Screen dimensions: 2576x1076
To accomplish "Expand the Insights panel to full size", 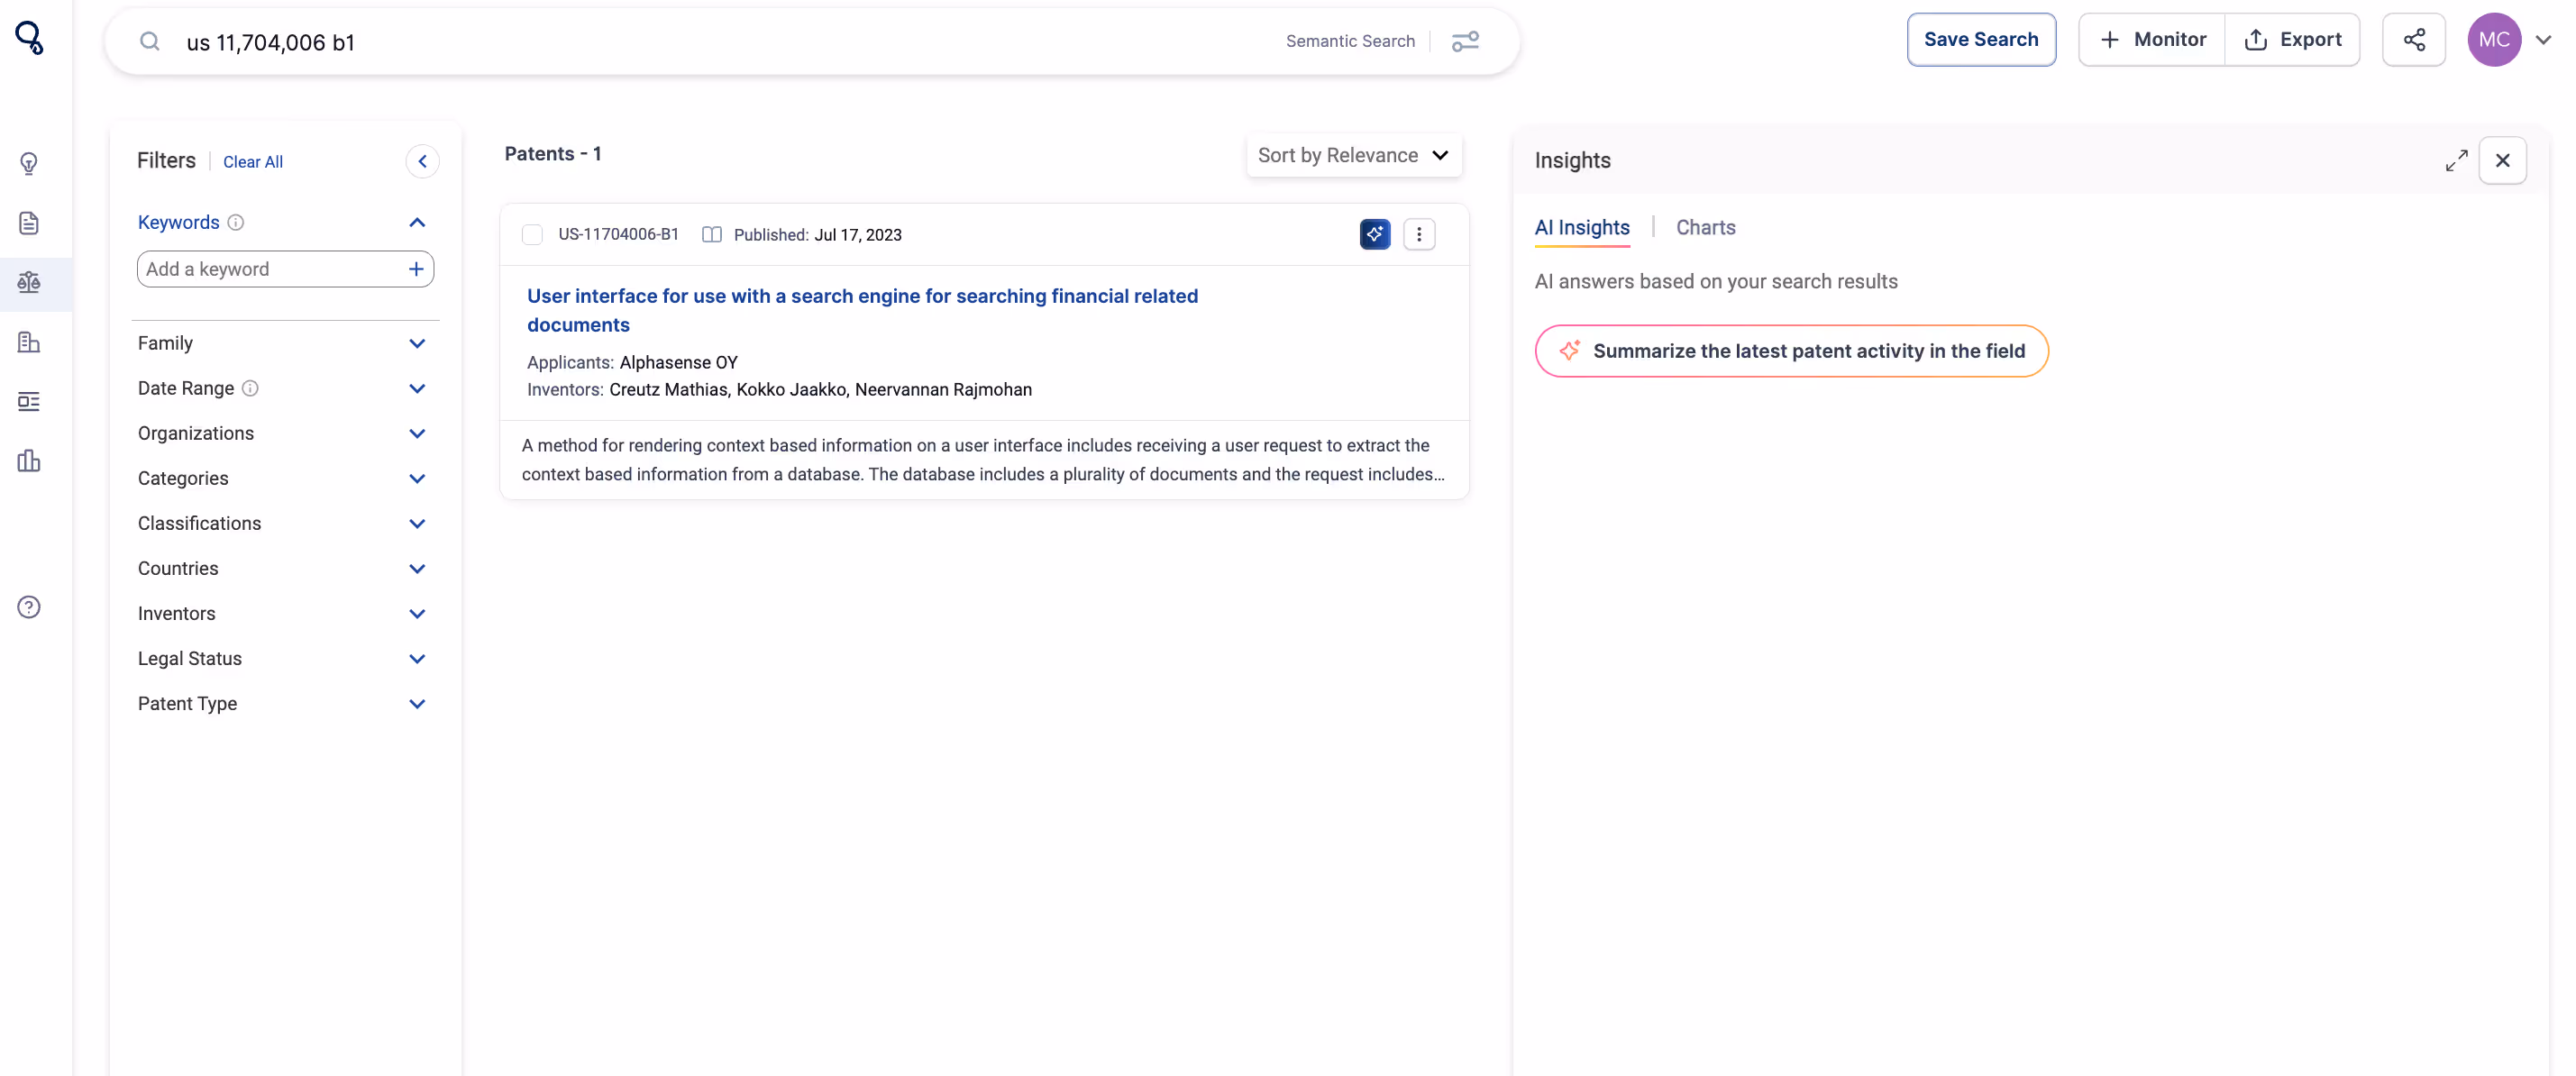I will click(2457, 160).
